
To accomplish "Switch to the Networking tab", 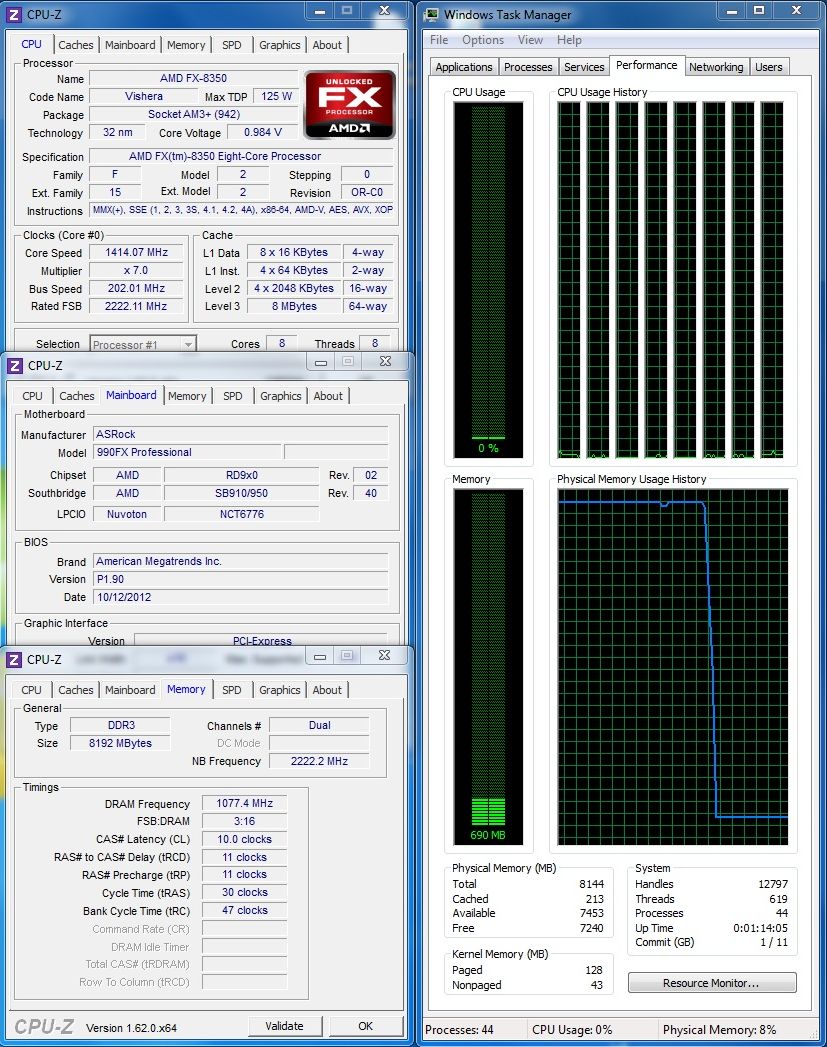I will click(716, 67).
